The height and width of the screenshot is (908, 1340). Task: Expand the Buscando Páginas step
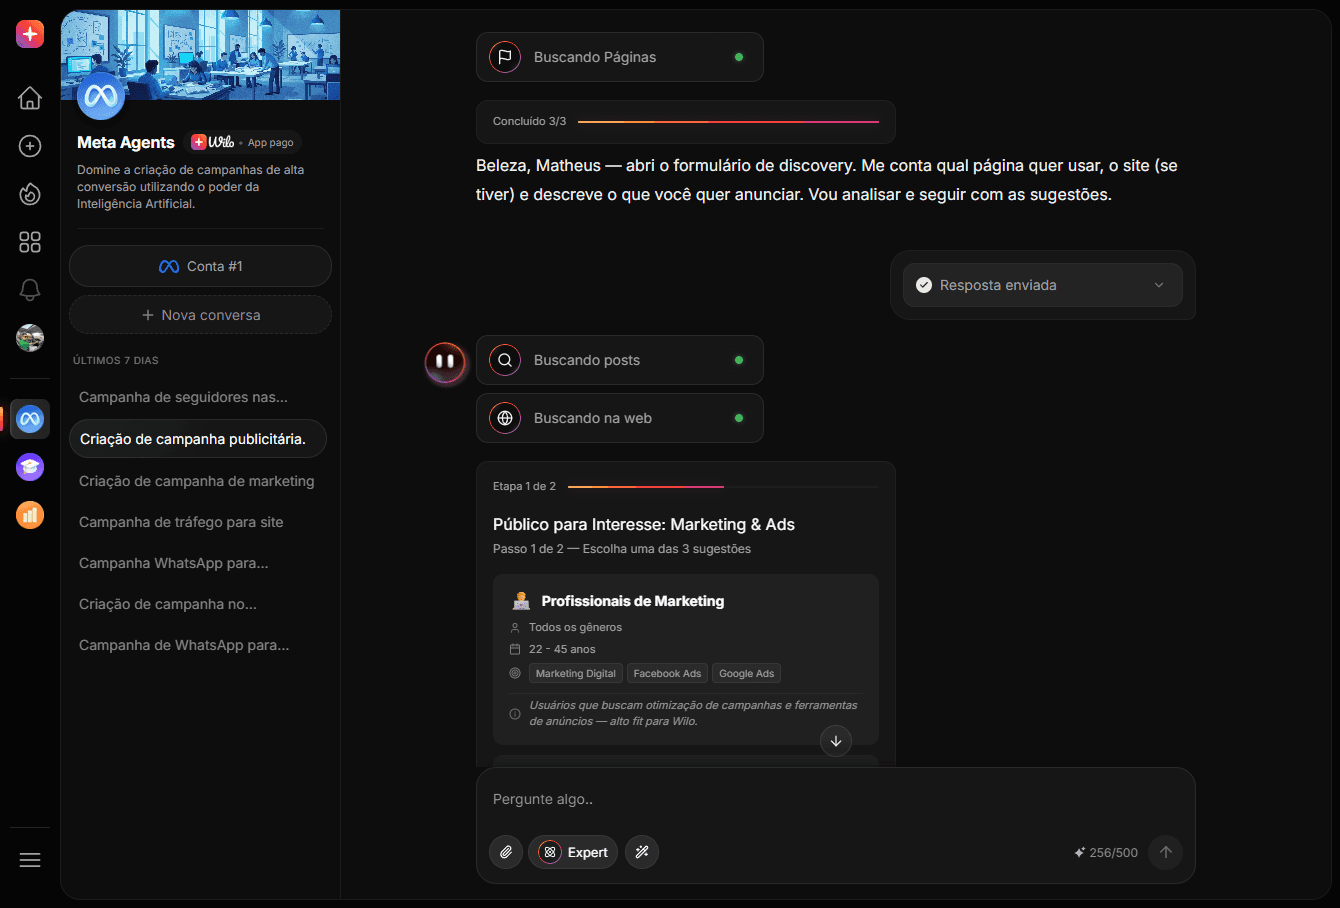coord(620,57)
